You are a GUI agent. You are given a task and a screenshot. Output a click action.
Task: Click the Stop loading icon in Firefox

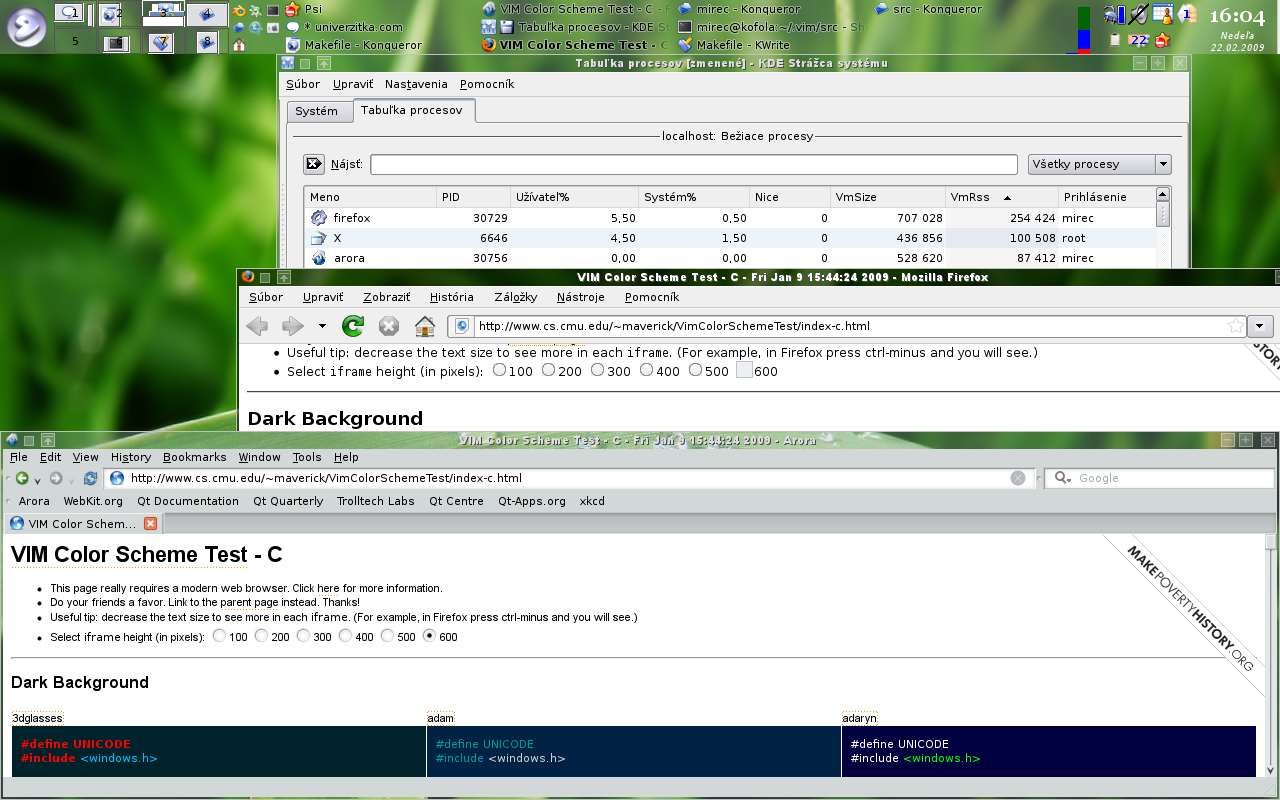pyautogui.click(x=389, y=326)
